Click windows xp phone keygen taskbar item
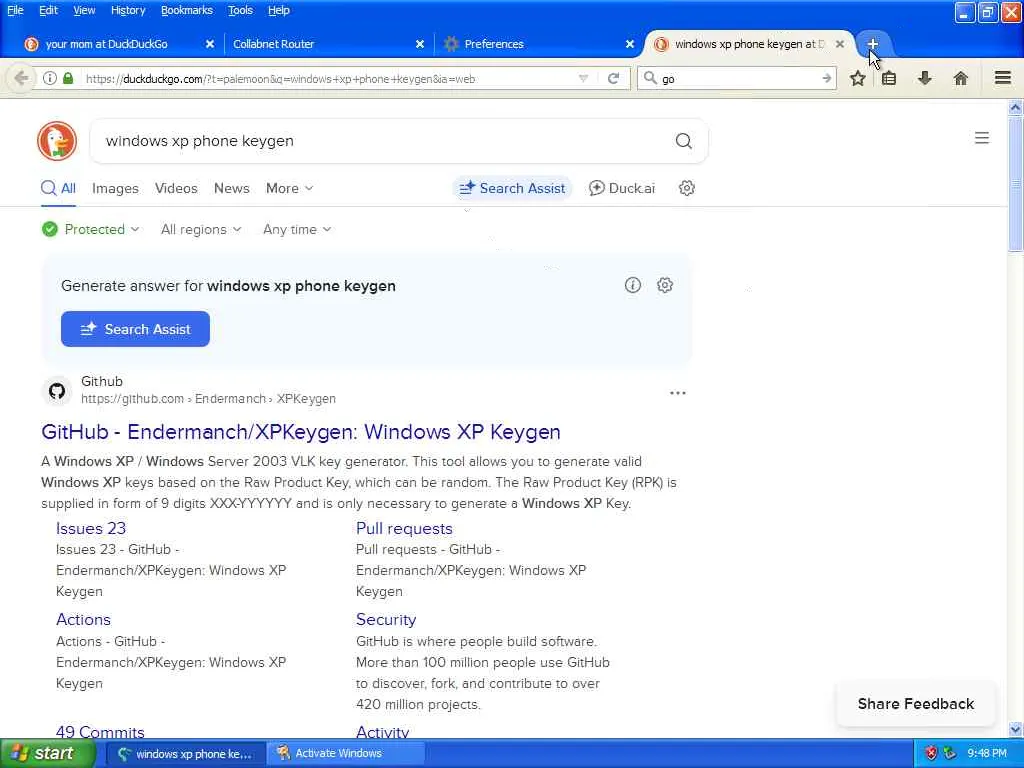Viewport: 1024px width, 768px height. (x=185, y=753)
